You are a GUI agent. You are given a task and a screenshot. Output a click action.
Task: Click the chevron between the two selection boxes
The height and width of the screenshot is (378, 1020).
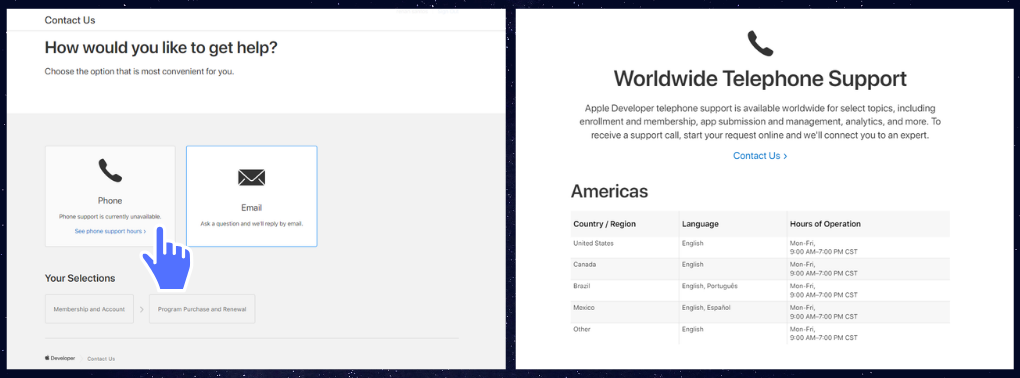[x=141, y=309]
